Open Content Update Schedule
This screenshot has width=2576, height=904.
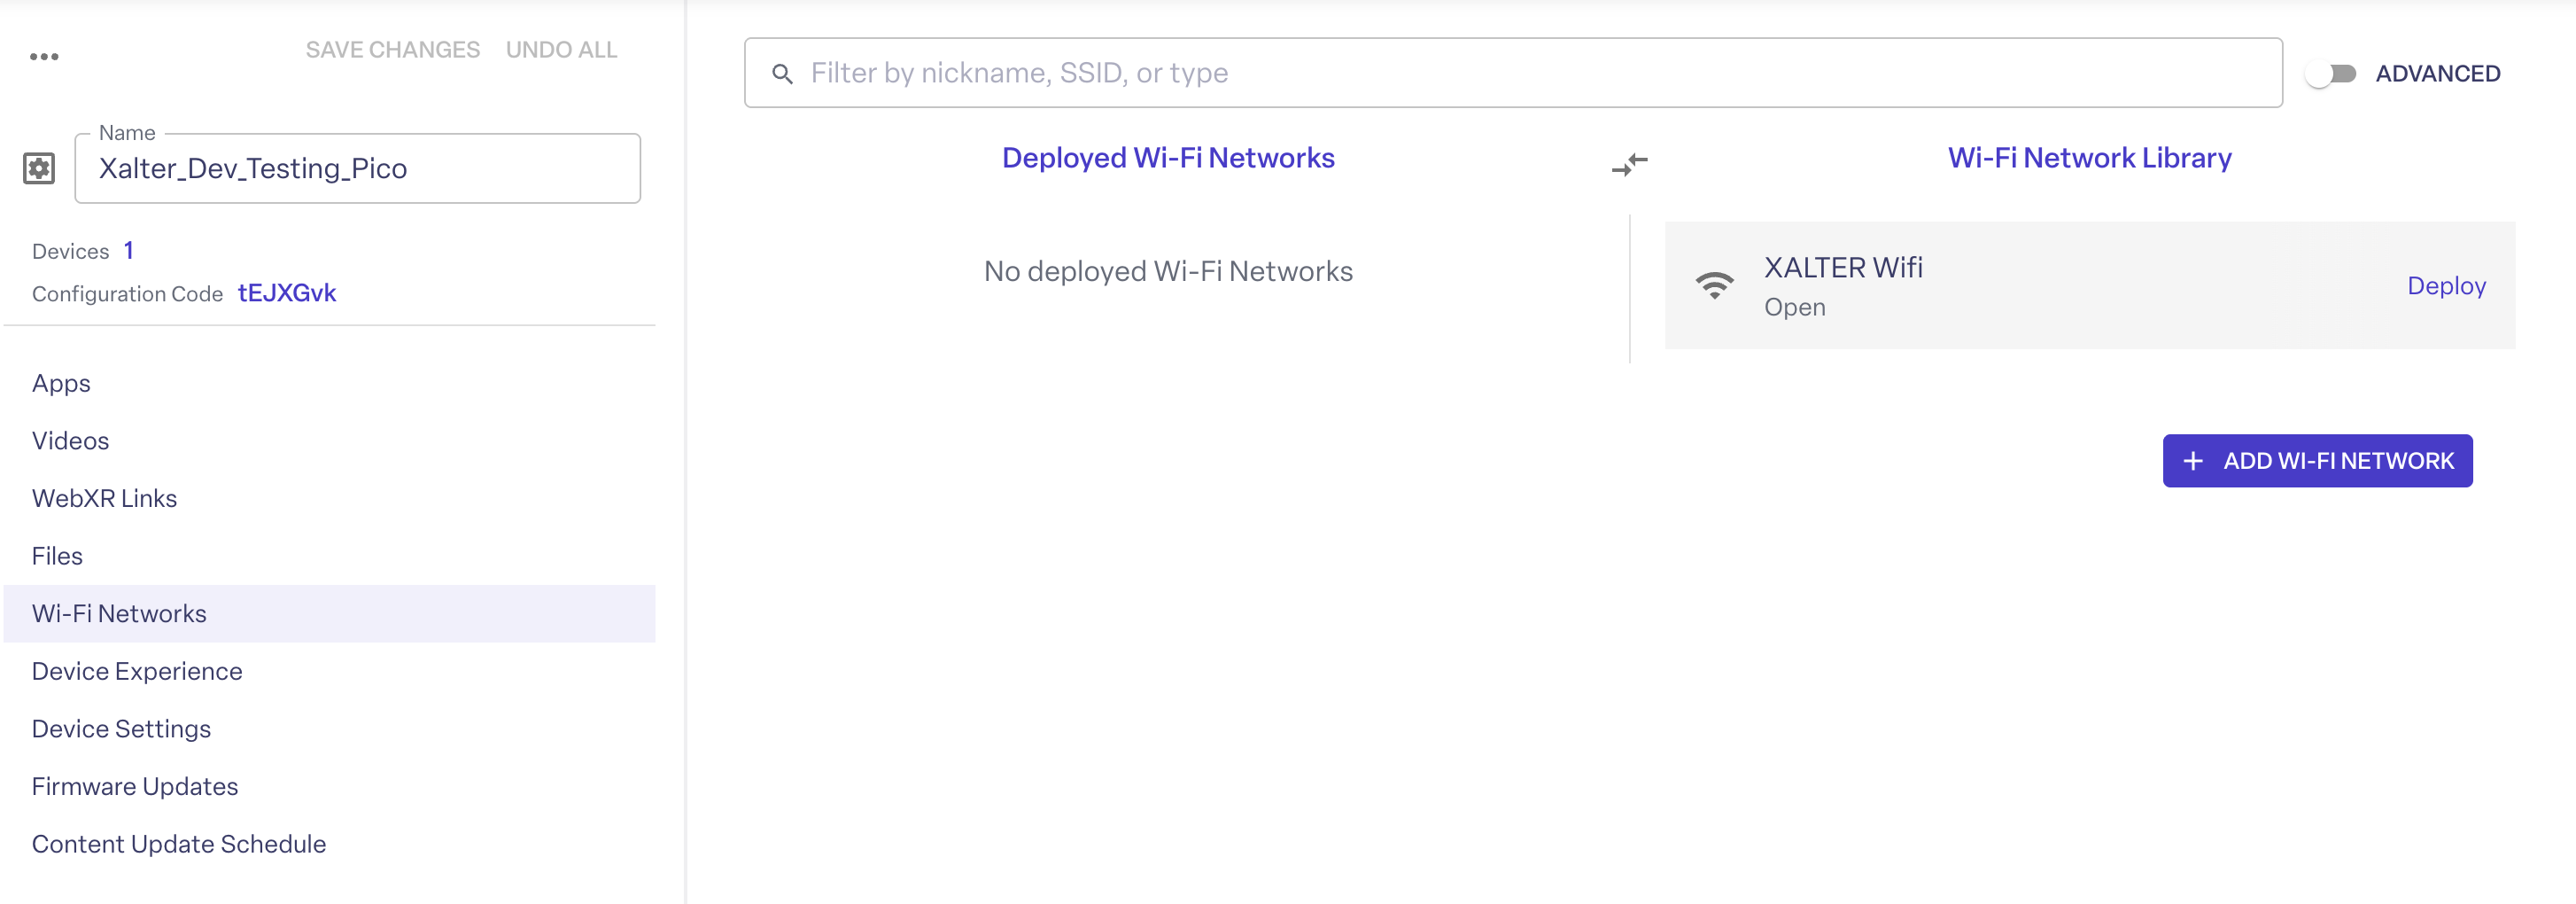(330, 844)
